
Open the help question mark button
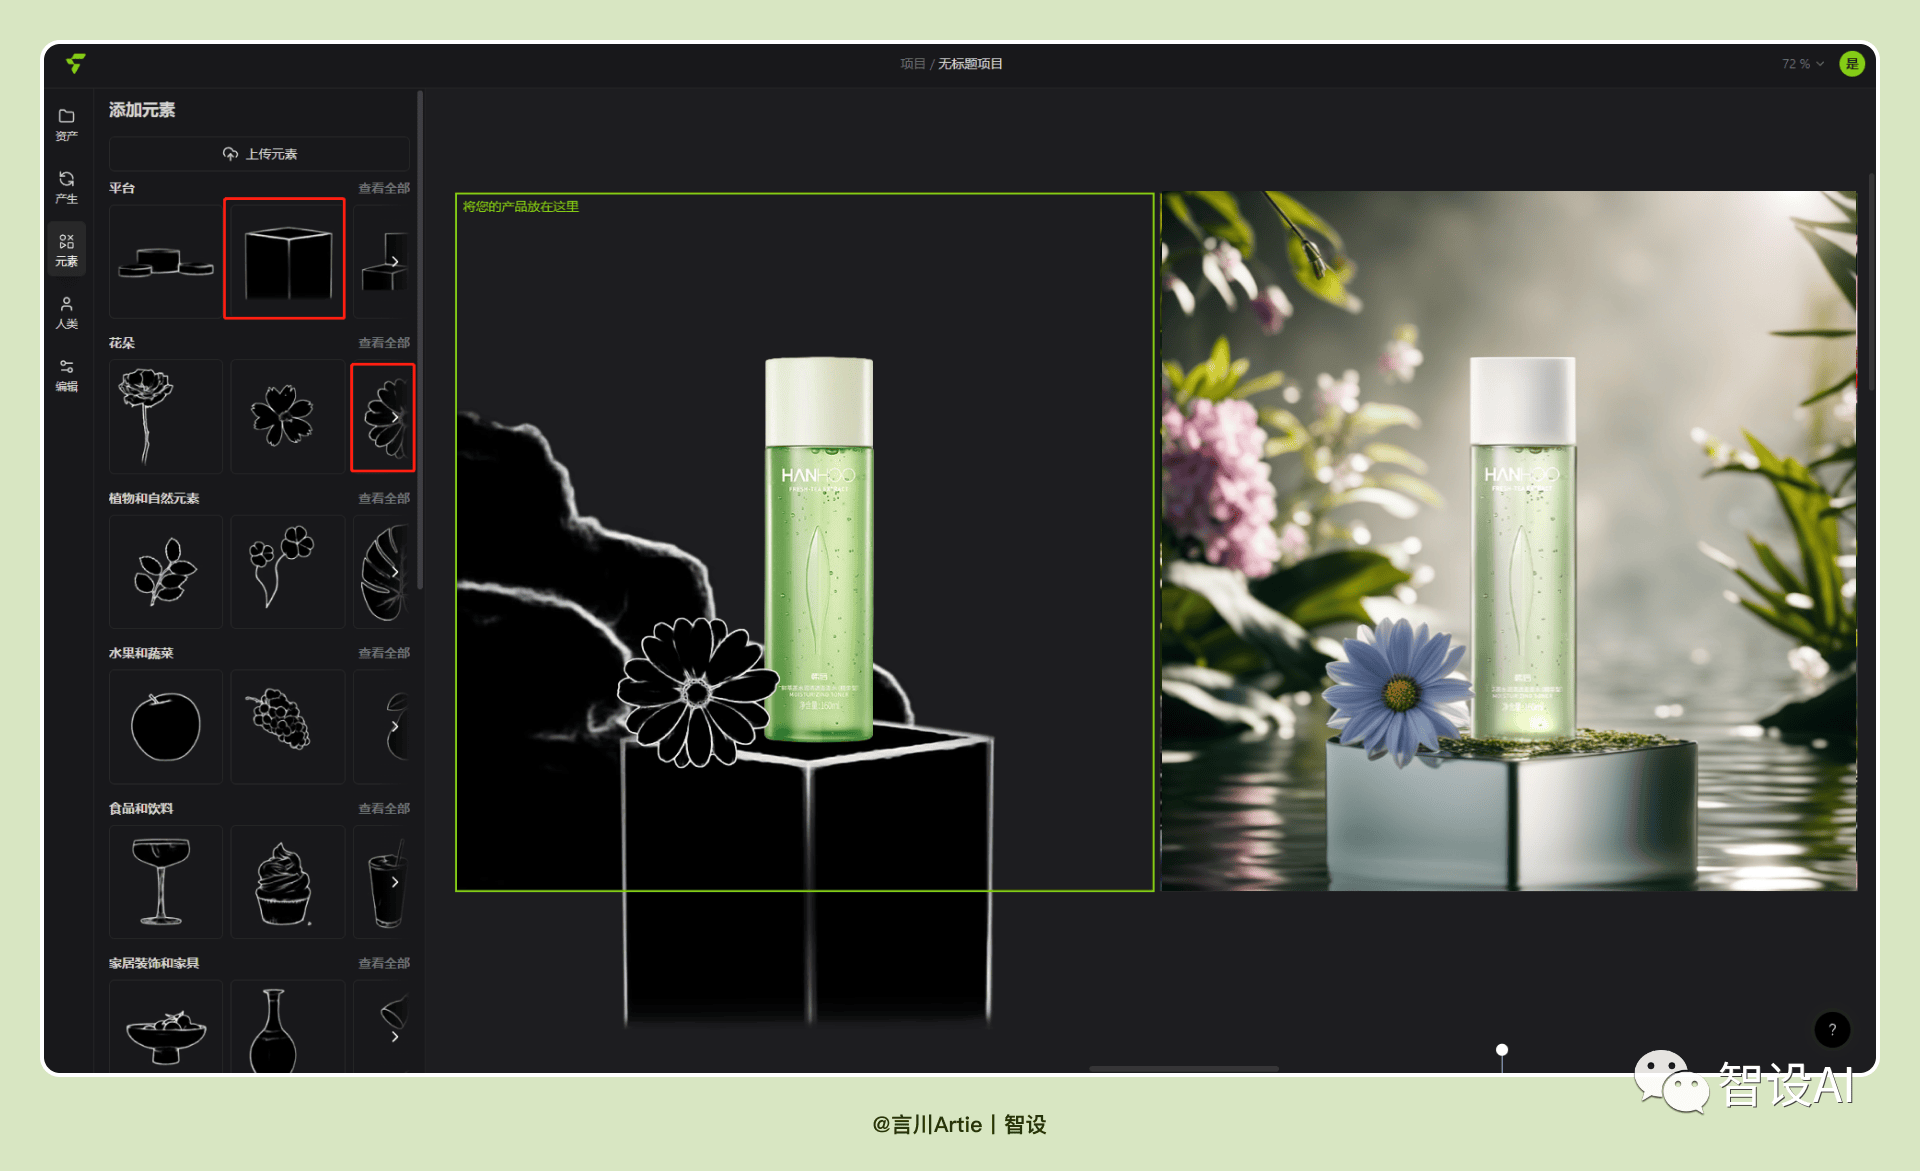coord(1832,1029)
